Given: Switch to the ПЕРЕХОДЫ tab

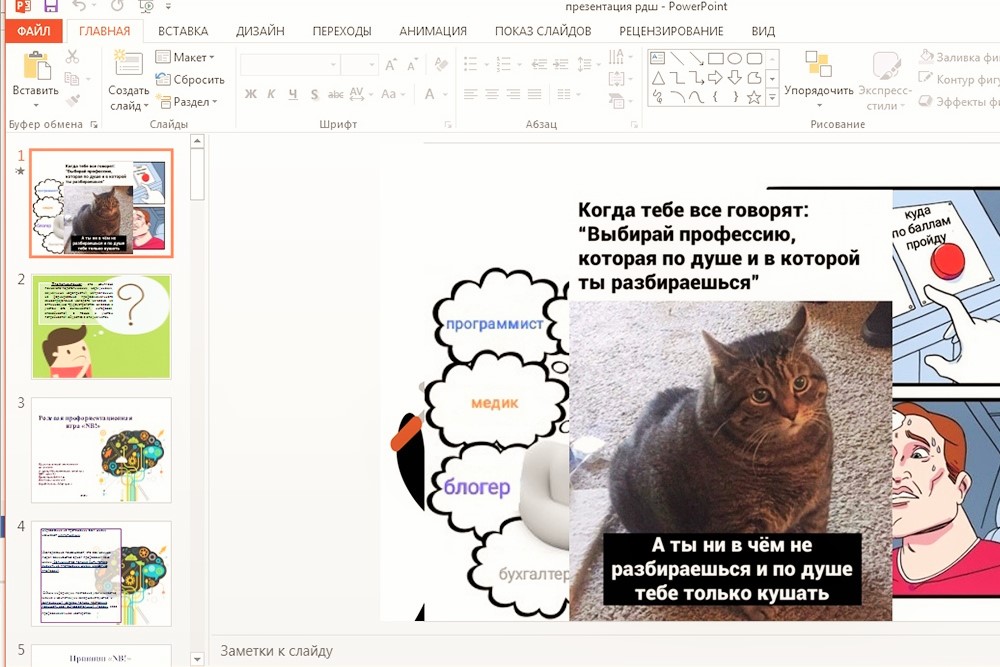Looking at the screenshot, I should pyautogui.click(x=342, y=31).
